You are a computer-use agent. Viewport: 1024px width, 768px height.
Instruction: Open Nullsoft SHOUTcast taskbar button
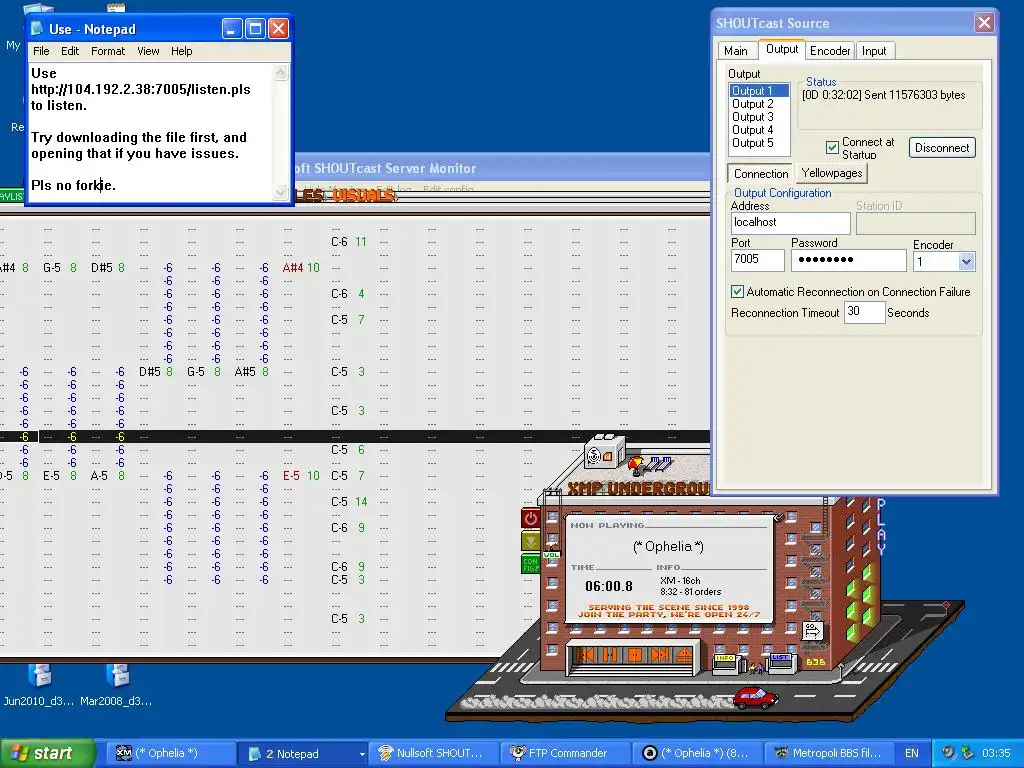click(434, 753)
